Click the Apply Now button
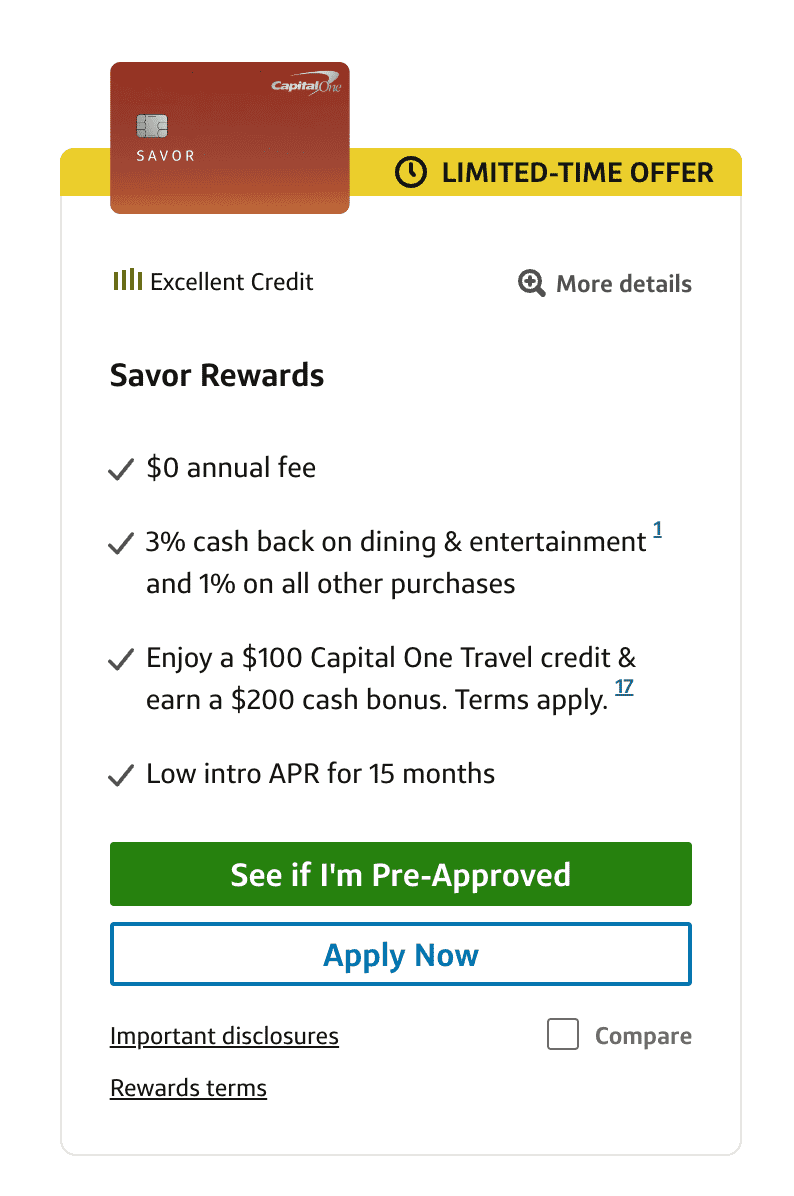Image resolution: width=794 pixels, height=1196 pixels. pos(400,955)
